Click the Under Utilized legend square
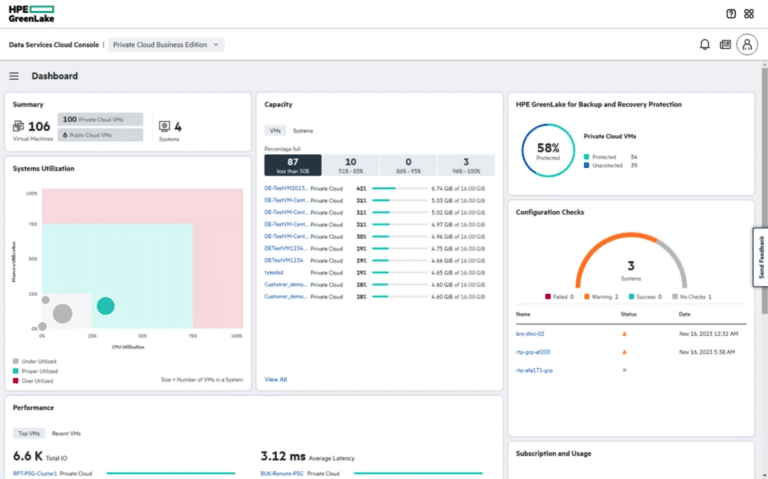Screen dimensions: 768x479 tap(16, 361)
